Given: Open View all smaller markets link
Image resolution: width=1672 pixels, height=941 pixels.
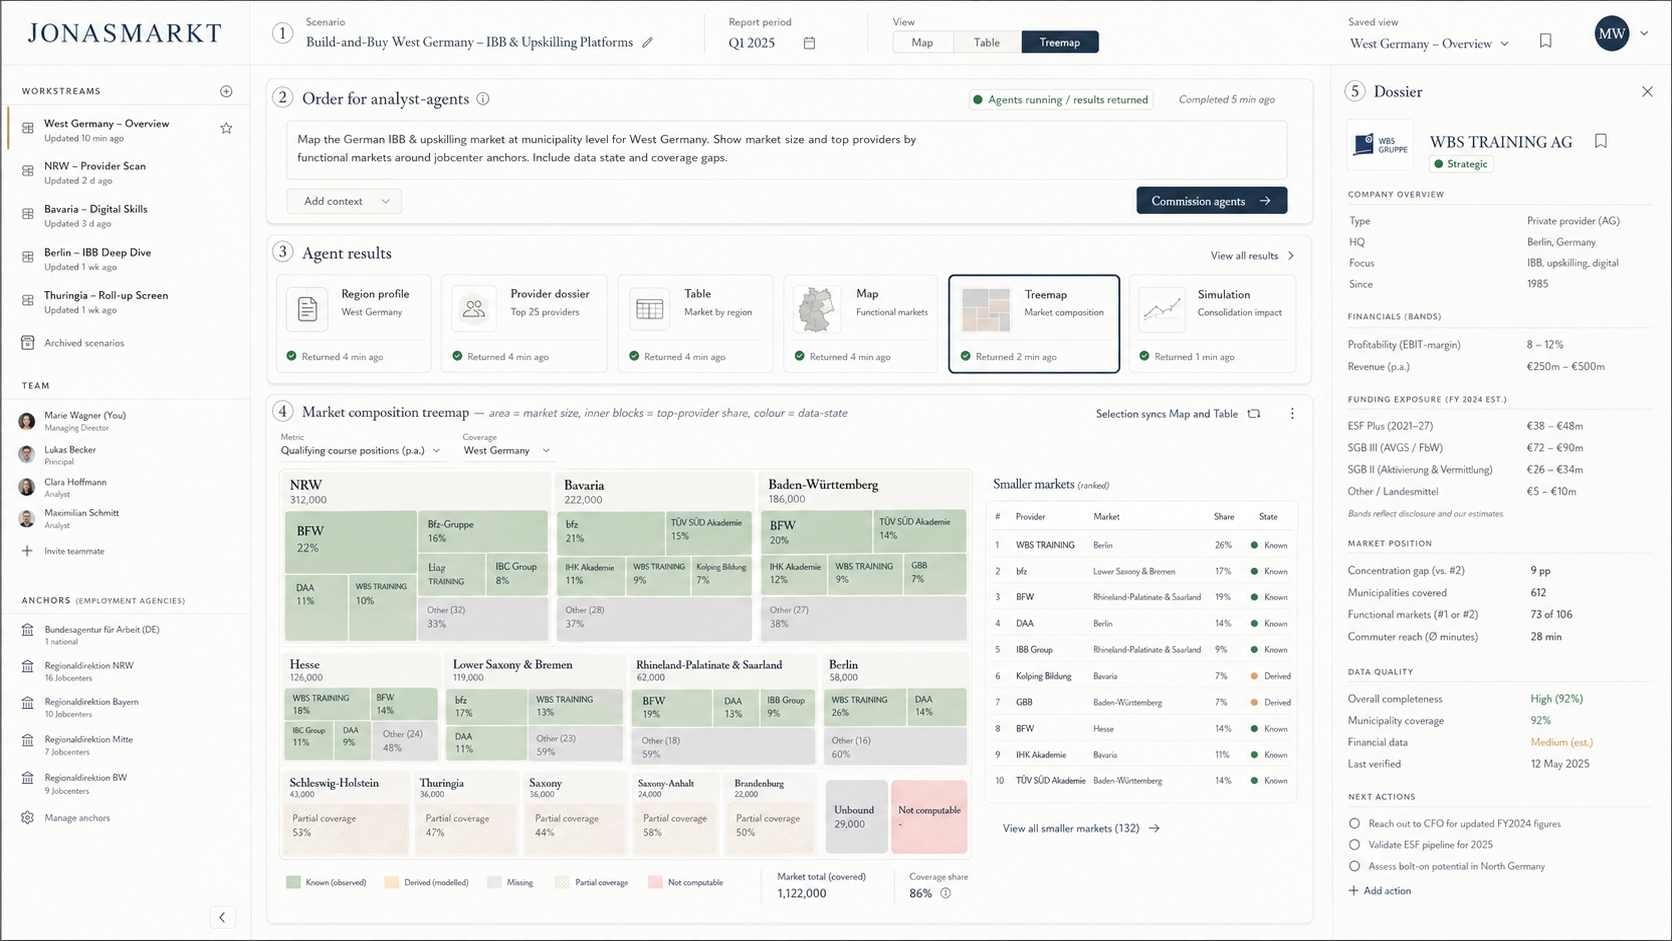Looking at the screenshot, I should [x=1081, y=828].
